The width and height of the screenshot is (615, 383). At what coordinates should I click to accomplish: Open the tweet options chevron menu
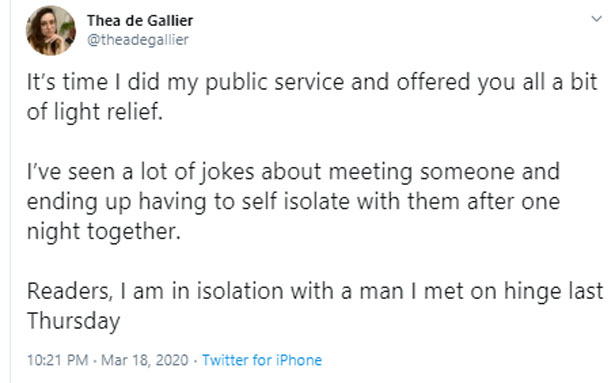pyautogui.click(x=596, y=18)
